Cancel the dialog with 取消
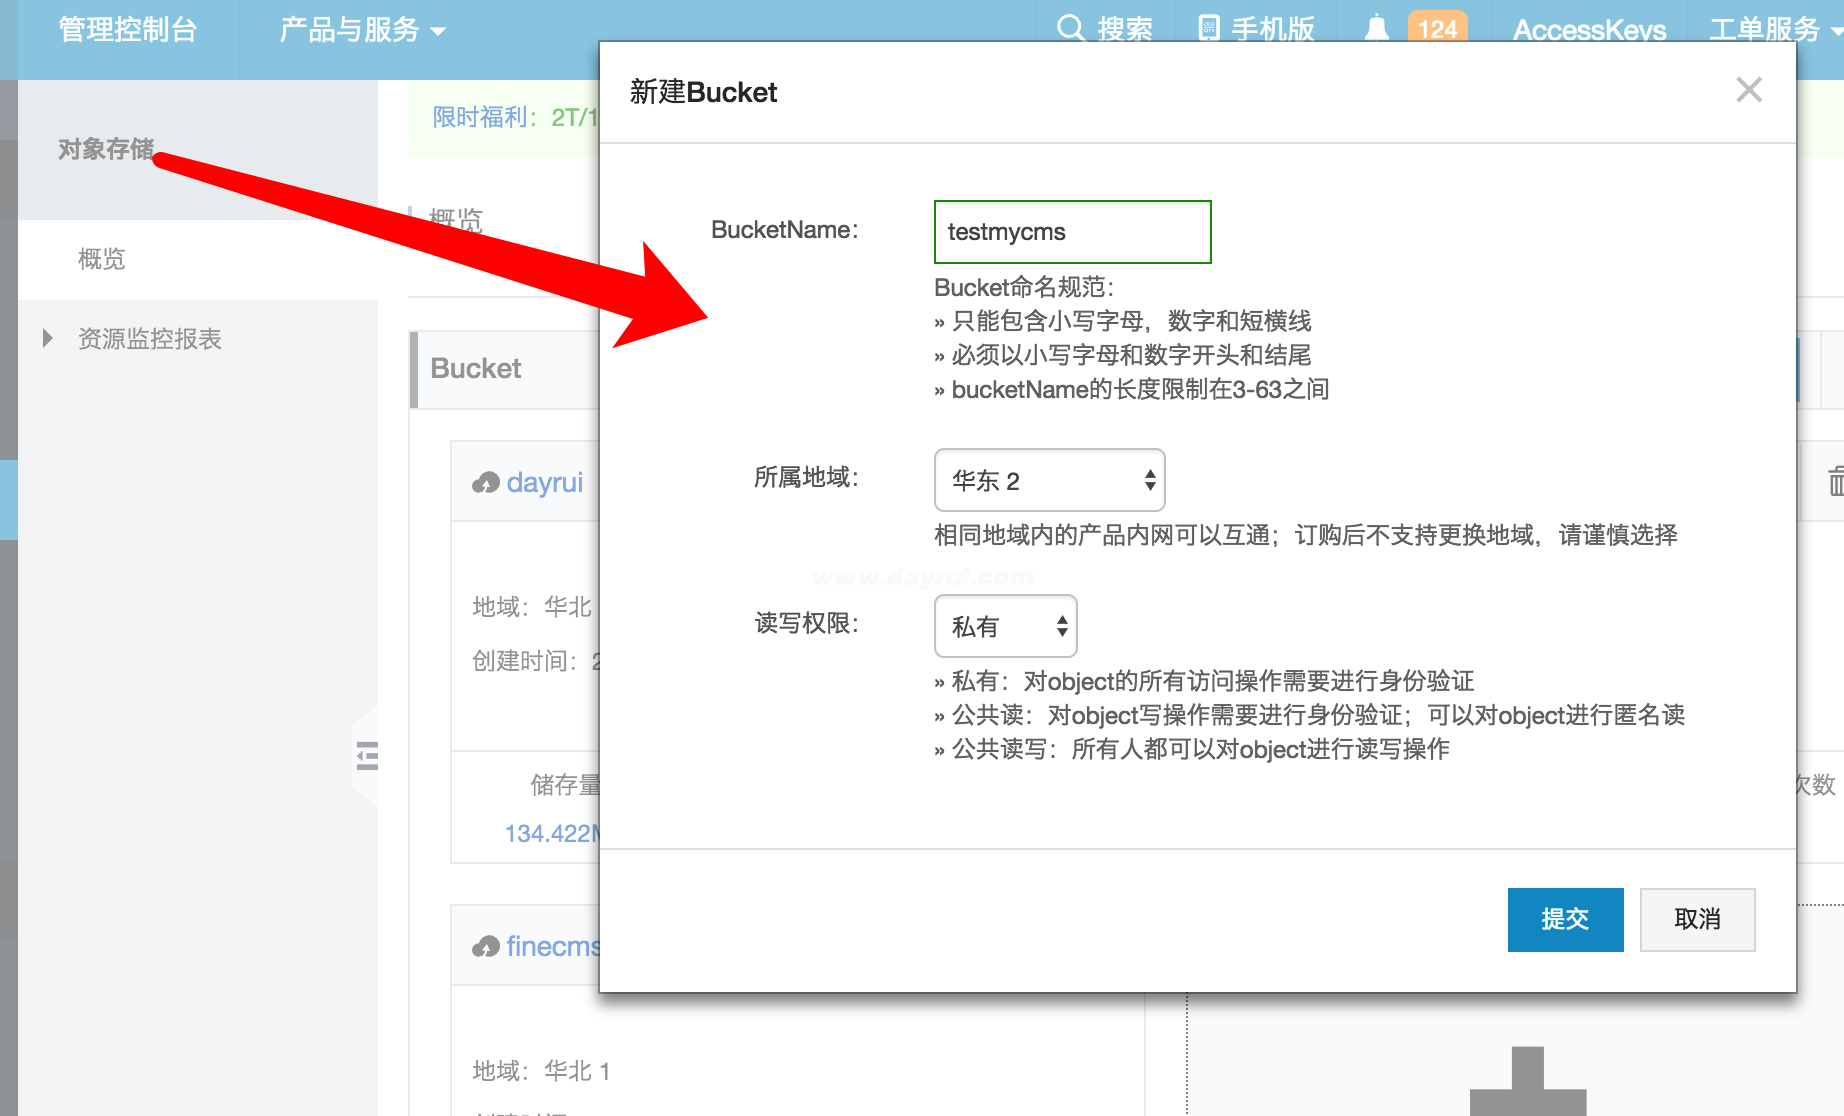1844x1116 pixels. (x=1697, y=919)
